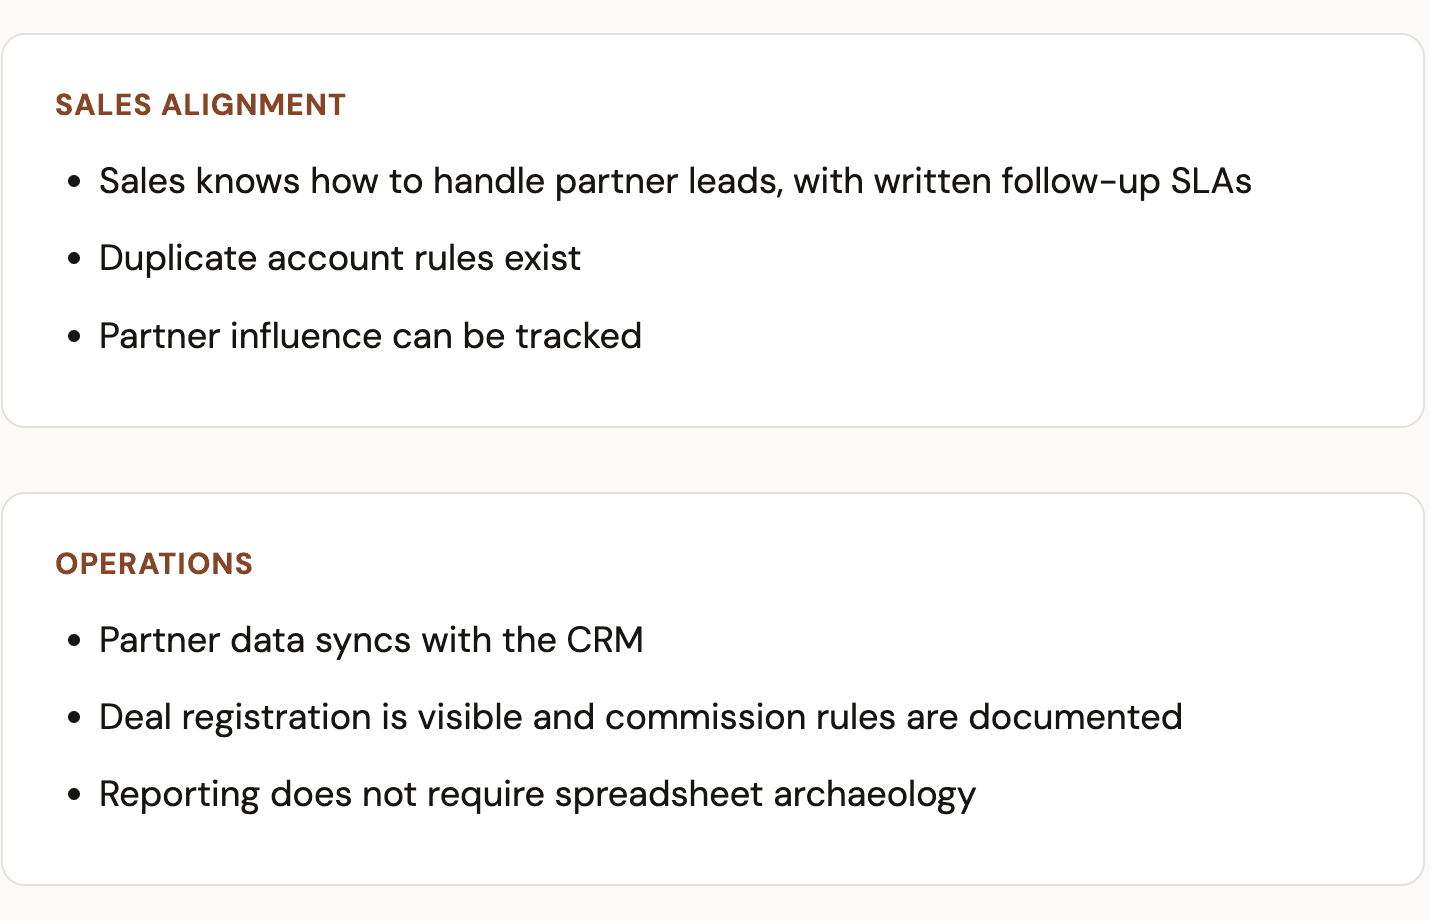Click the word 'archaeology' in last bullet

pos(874,795)
